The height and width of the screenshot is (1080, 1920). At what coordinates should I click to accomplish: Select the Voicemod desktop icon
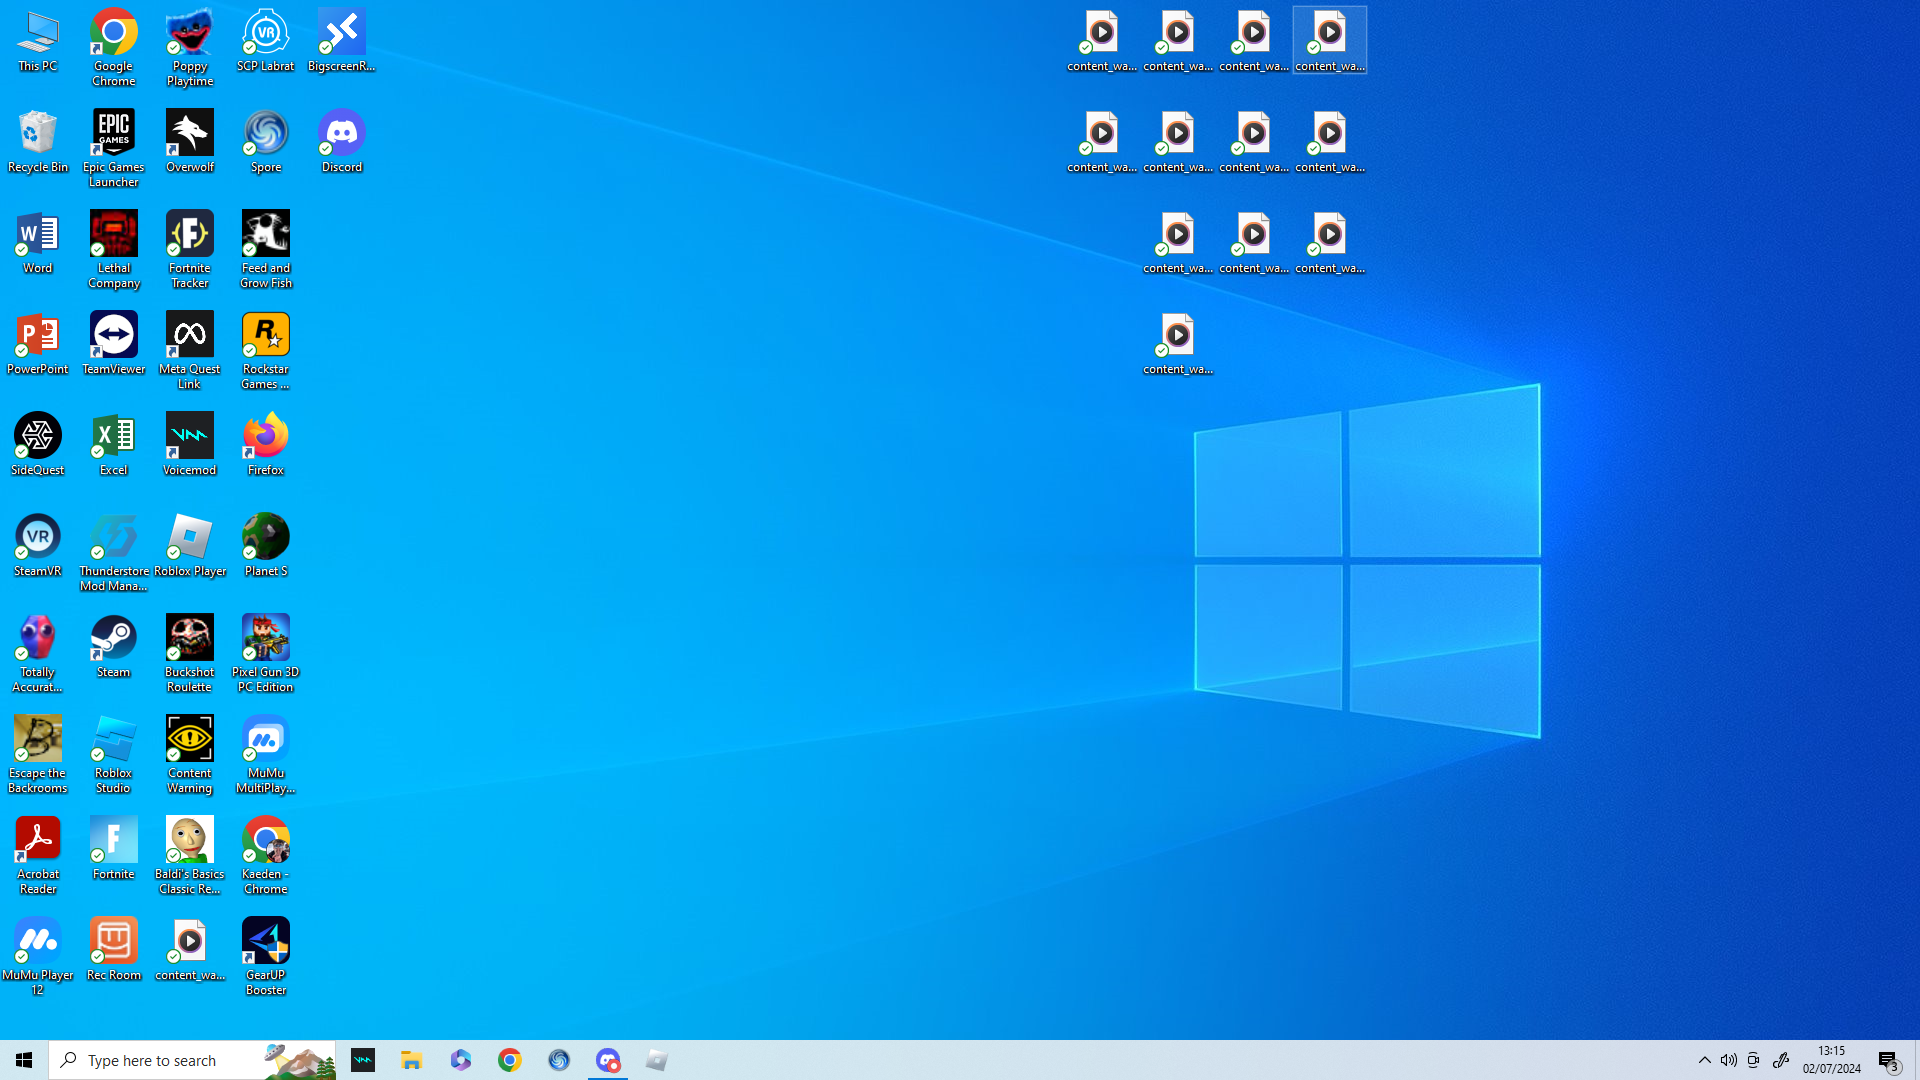click(x=190, y=444)
